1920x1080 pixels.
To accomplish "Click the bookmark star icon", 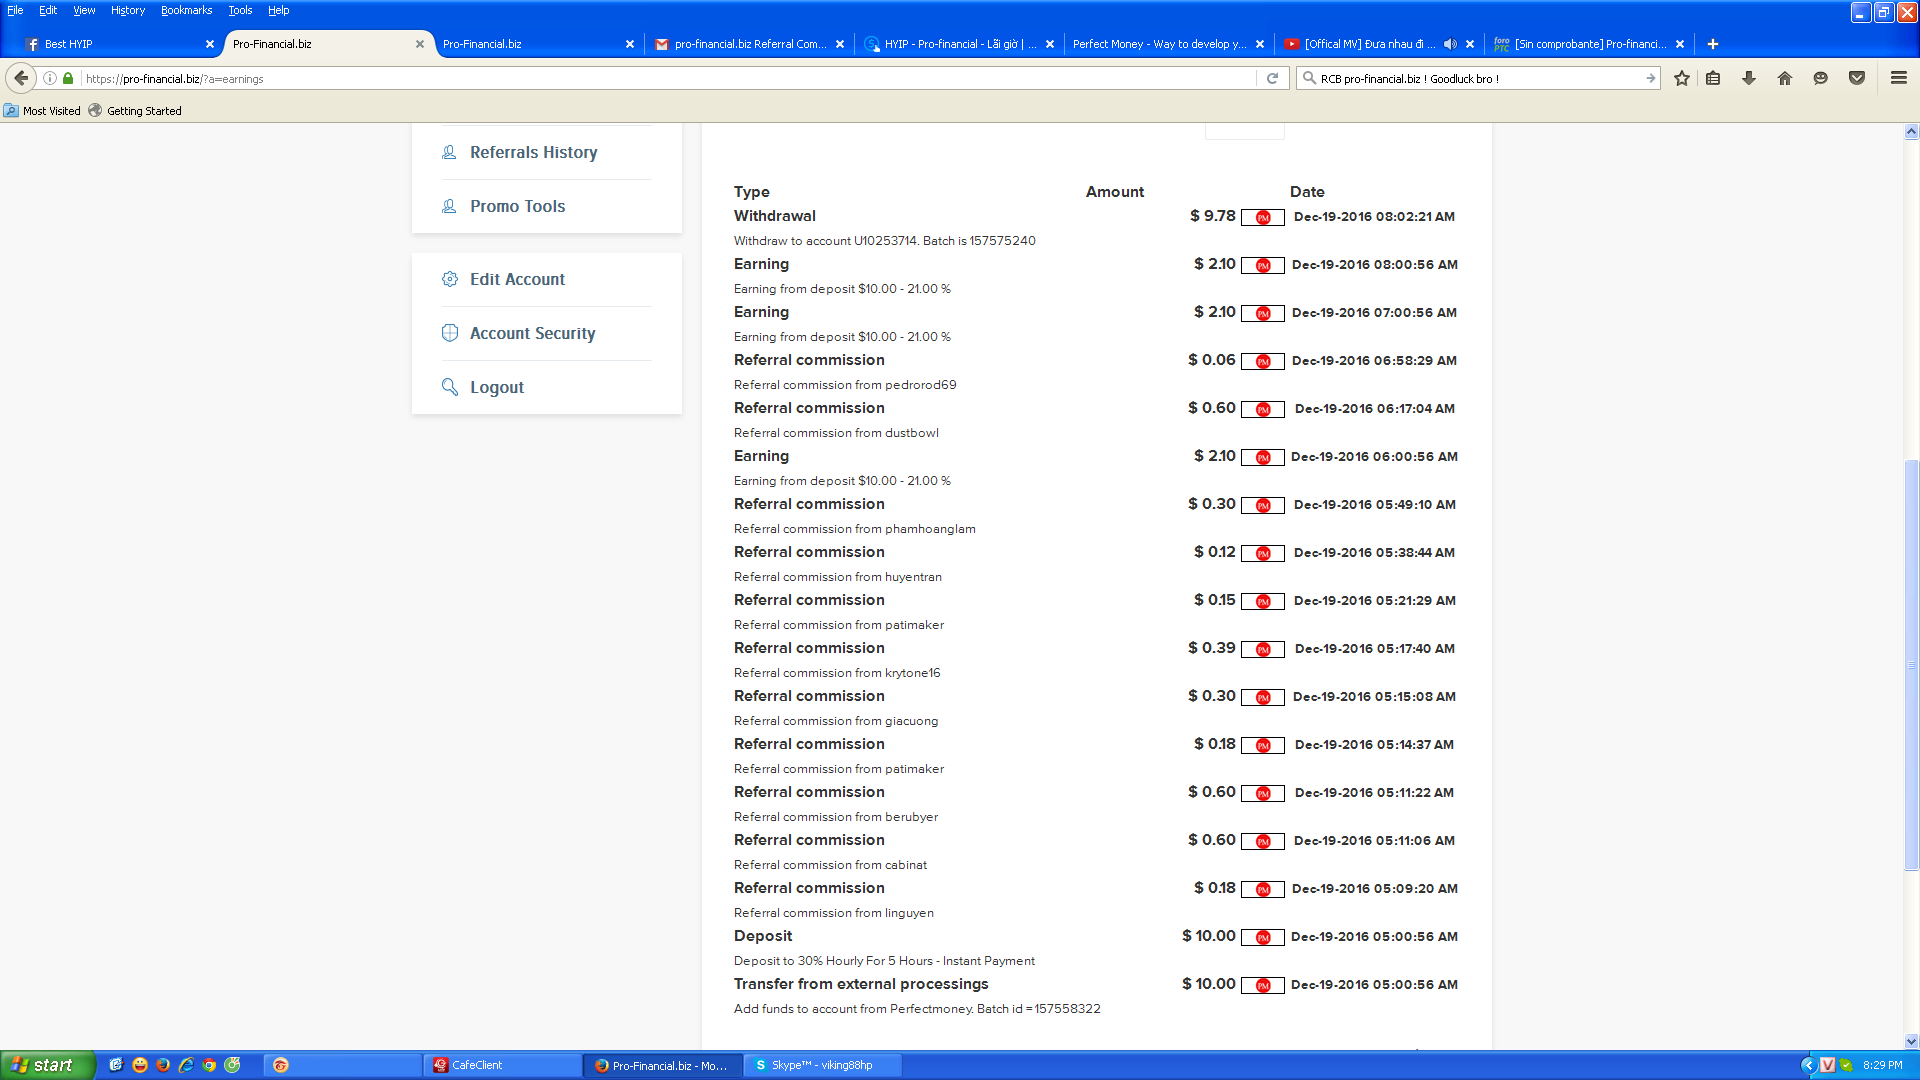I will [x=1682, y=78].
